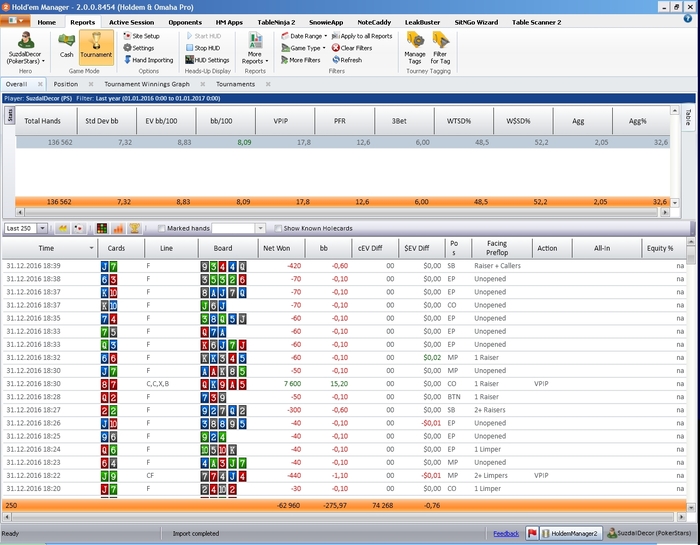
Task: Open the application menu button
Action: [x=15, y=21]
